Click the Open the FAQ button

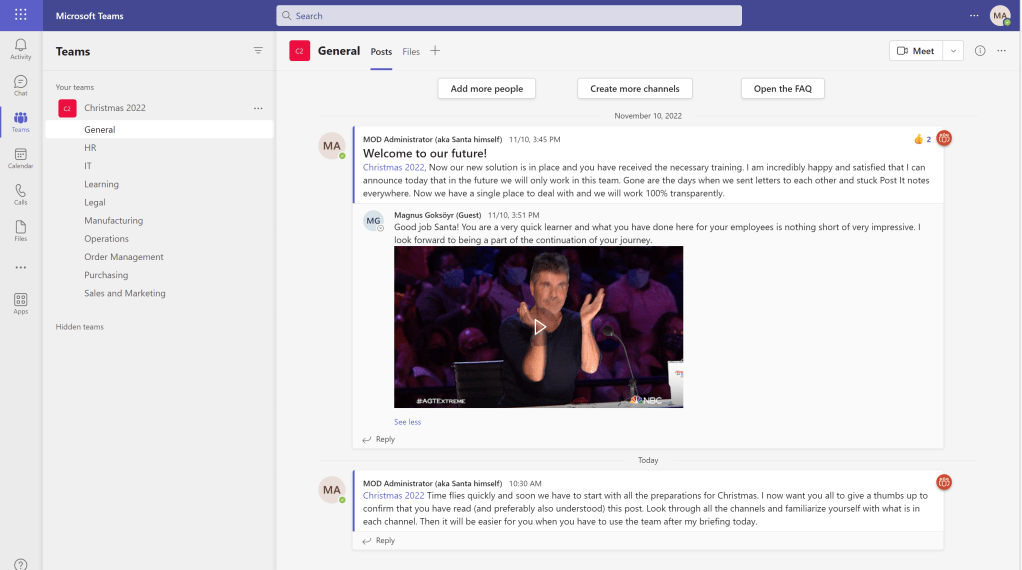(x=782, y=89)
